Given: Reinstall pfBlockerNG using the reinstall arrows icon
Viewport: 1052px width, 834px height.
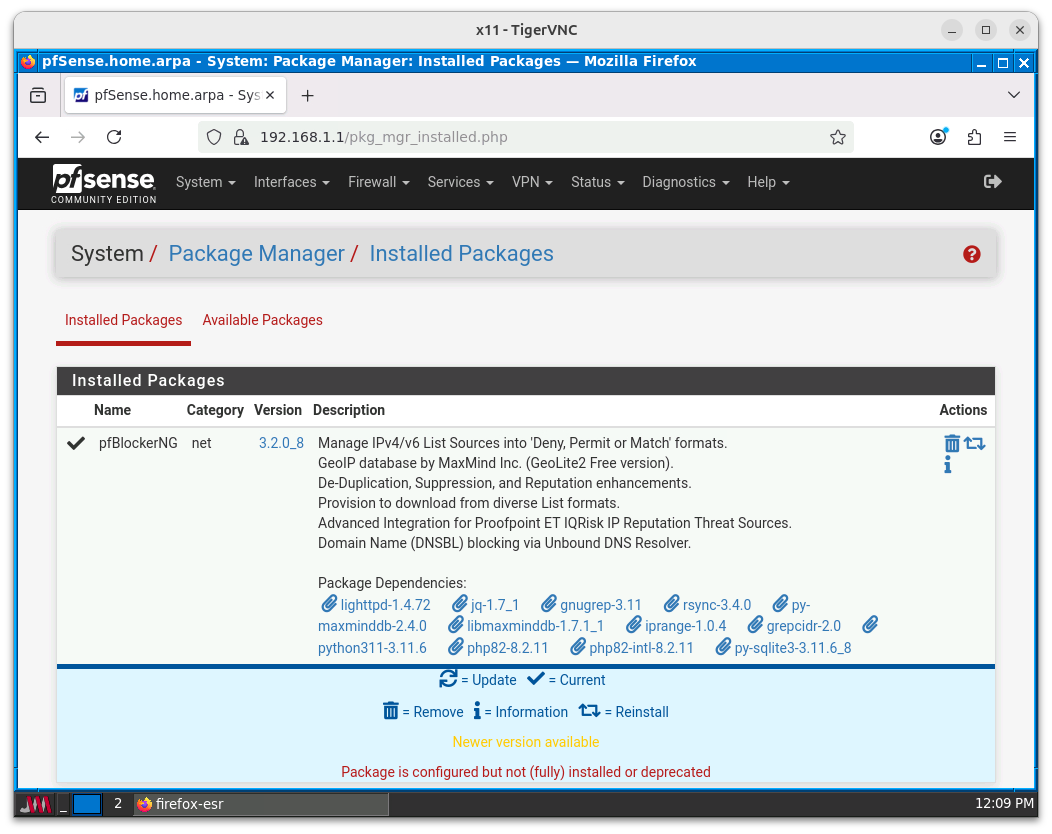Looking at the screenshot, I should (974, 444).
